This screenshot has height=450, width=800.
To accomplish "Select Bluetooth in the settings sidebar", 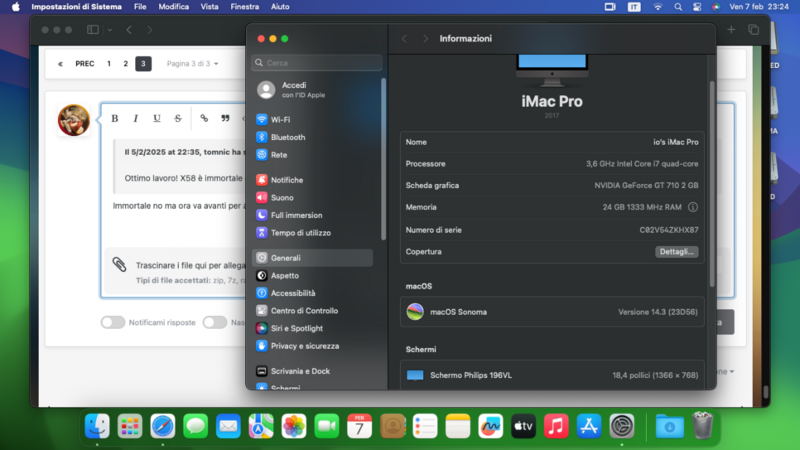I will (x=287, y=137).
